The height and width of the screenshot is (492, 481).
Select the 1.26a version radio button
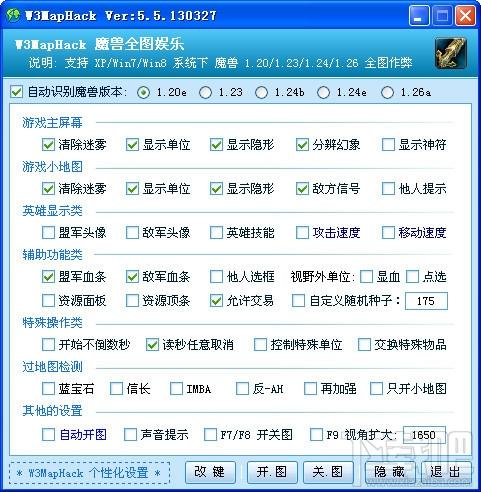387,92
